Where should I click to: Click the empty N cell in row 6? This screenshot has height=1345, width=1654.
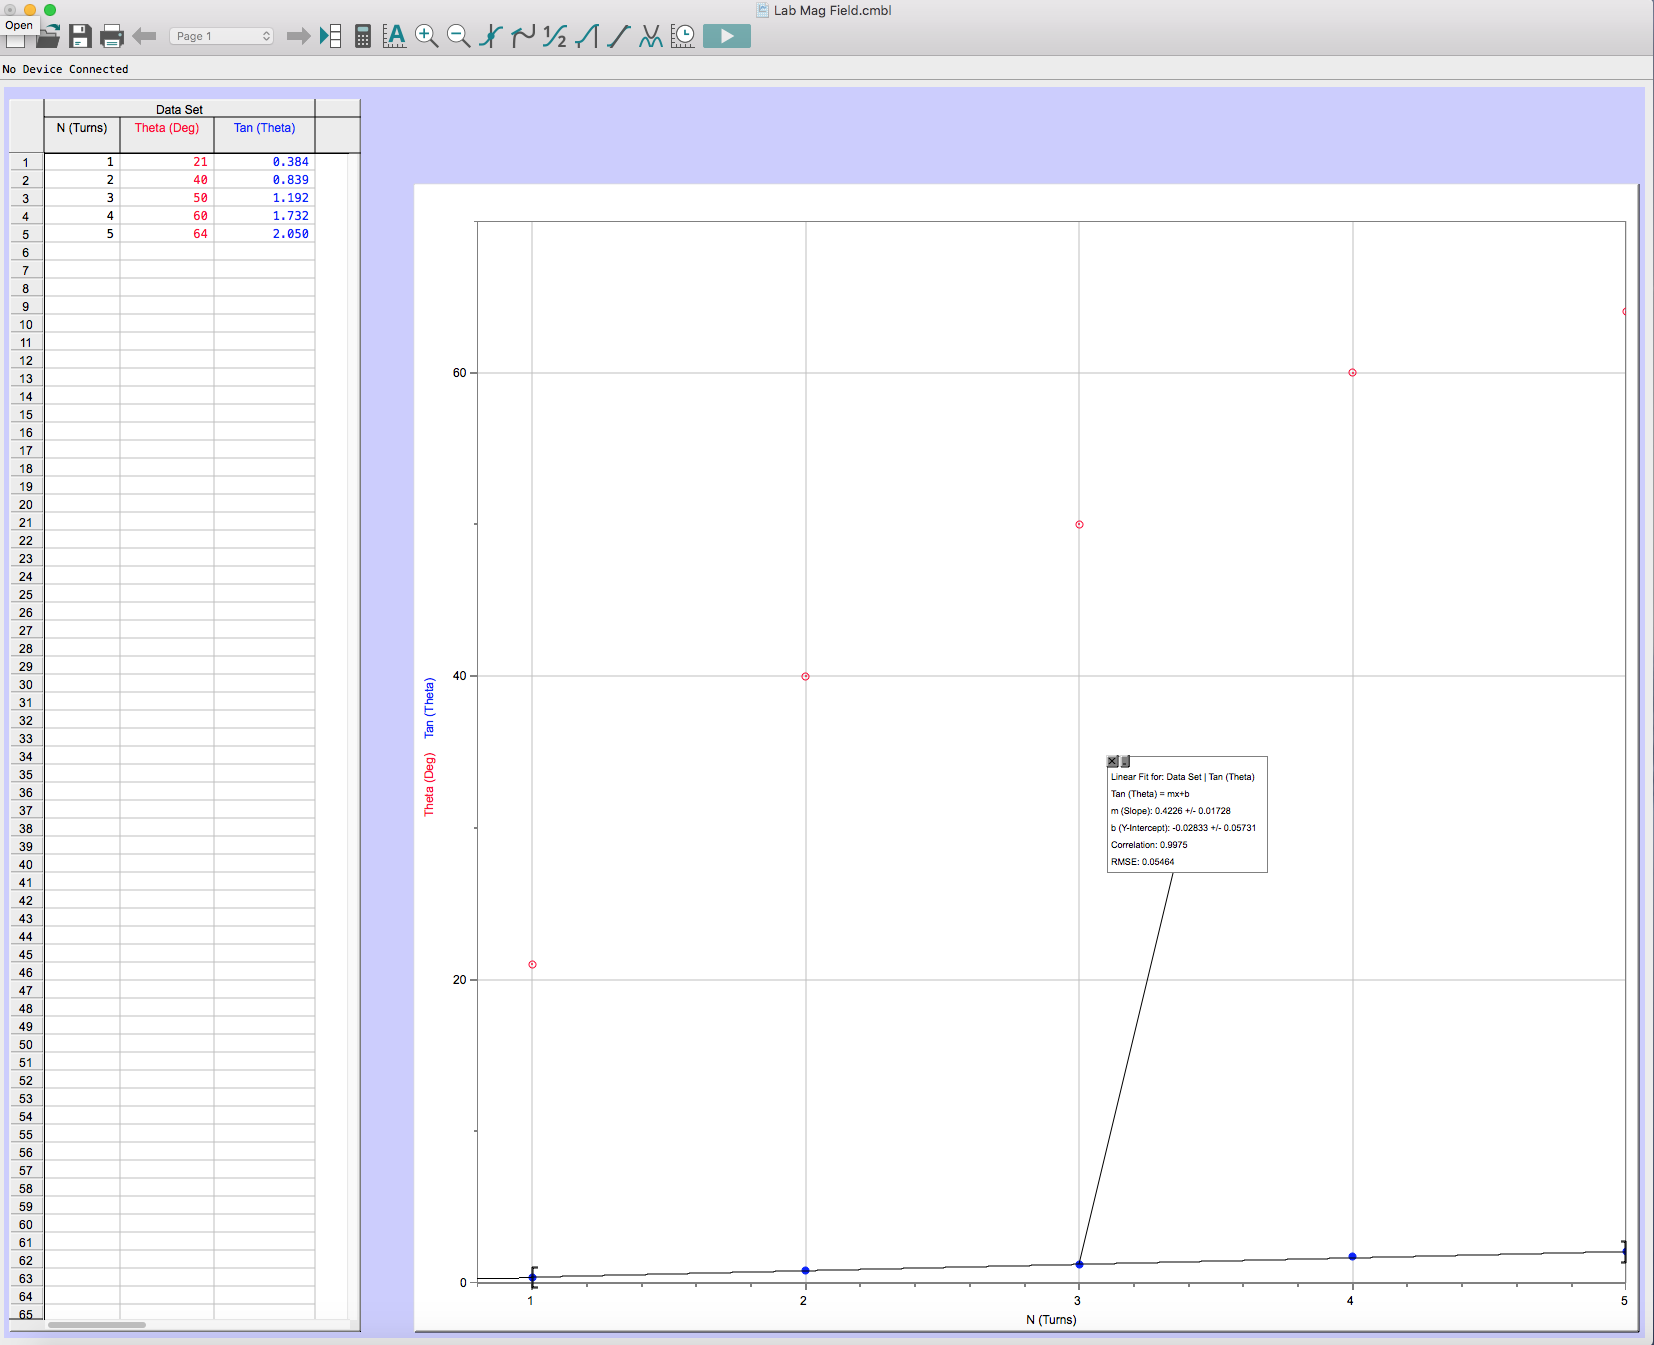tap(82, 252)
